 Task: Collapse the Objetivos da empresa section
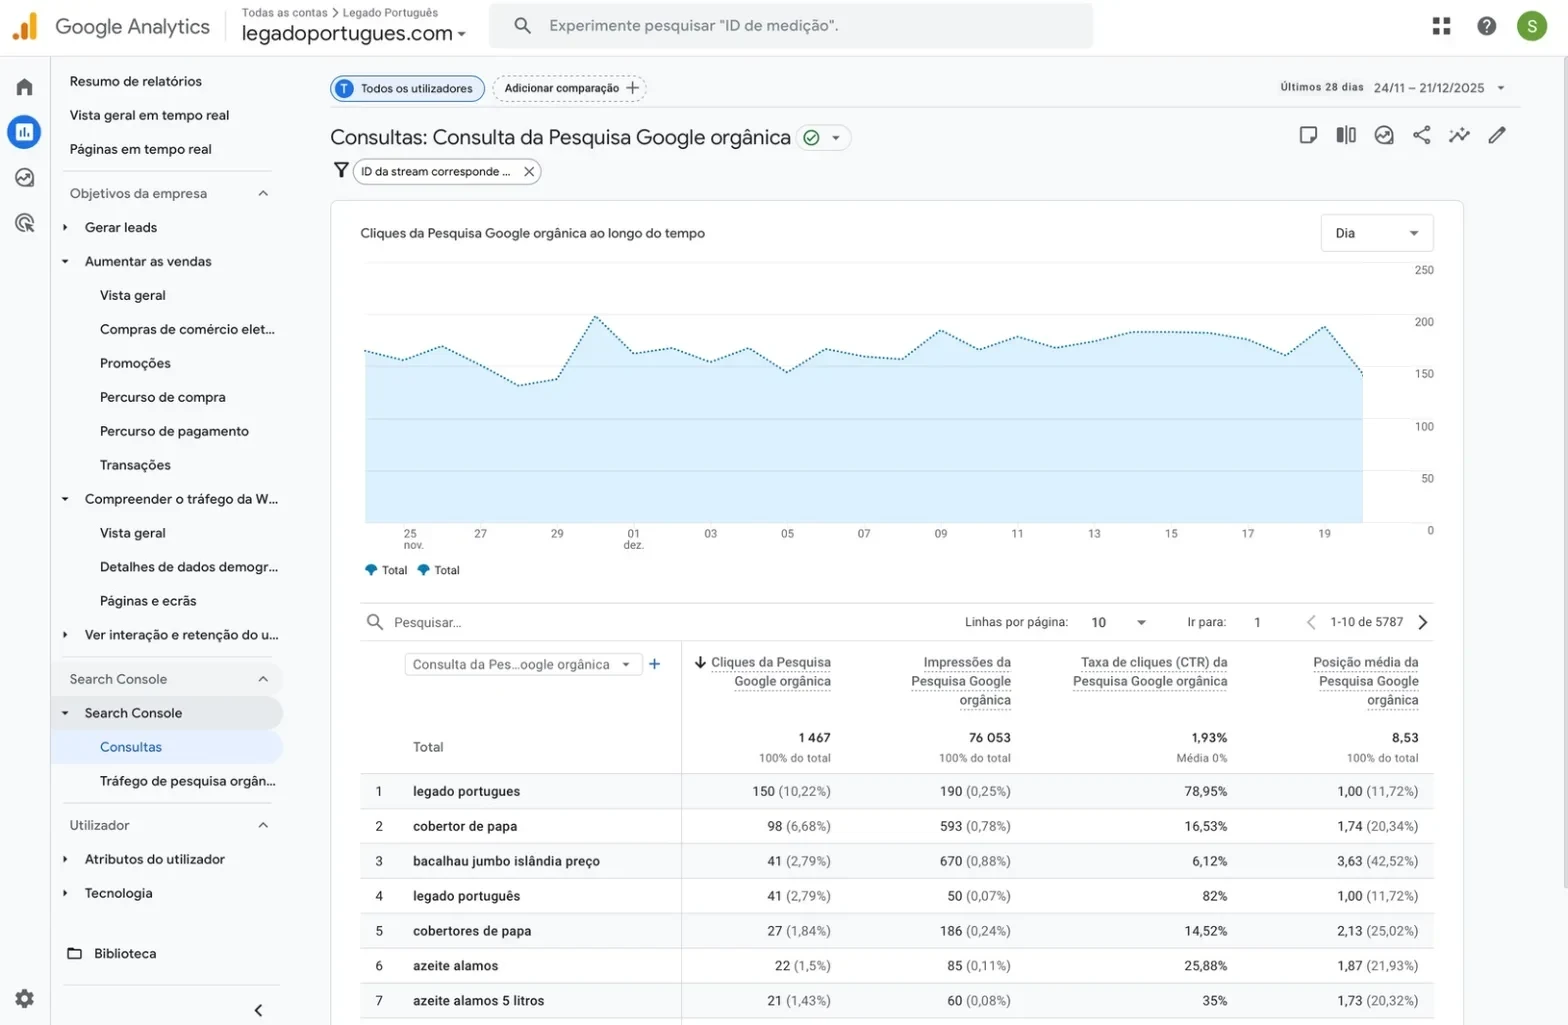(x=263, y=193)
